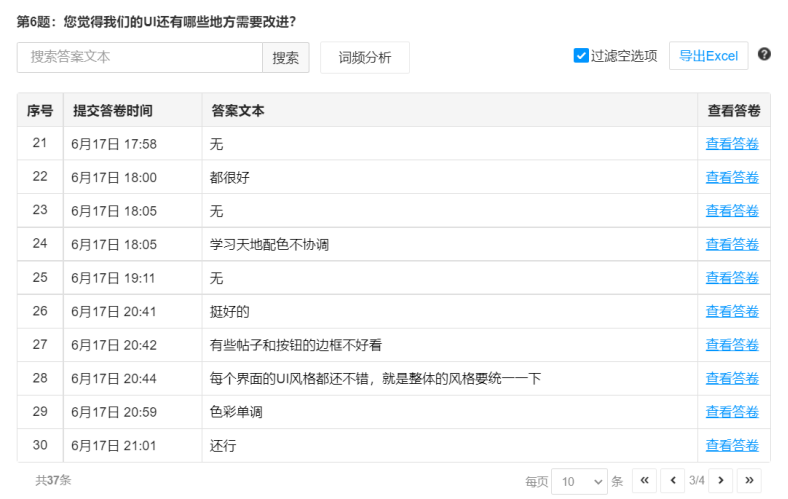
Task: Open 查看答卷 link for row 27
Action: pos(732,345)
